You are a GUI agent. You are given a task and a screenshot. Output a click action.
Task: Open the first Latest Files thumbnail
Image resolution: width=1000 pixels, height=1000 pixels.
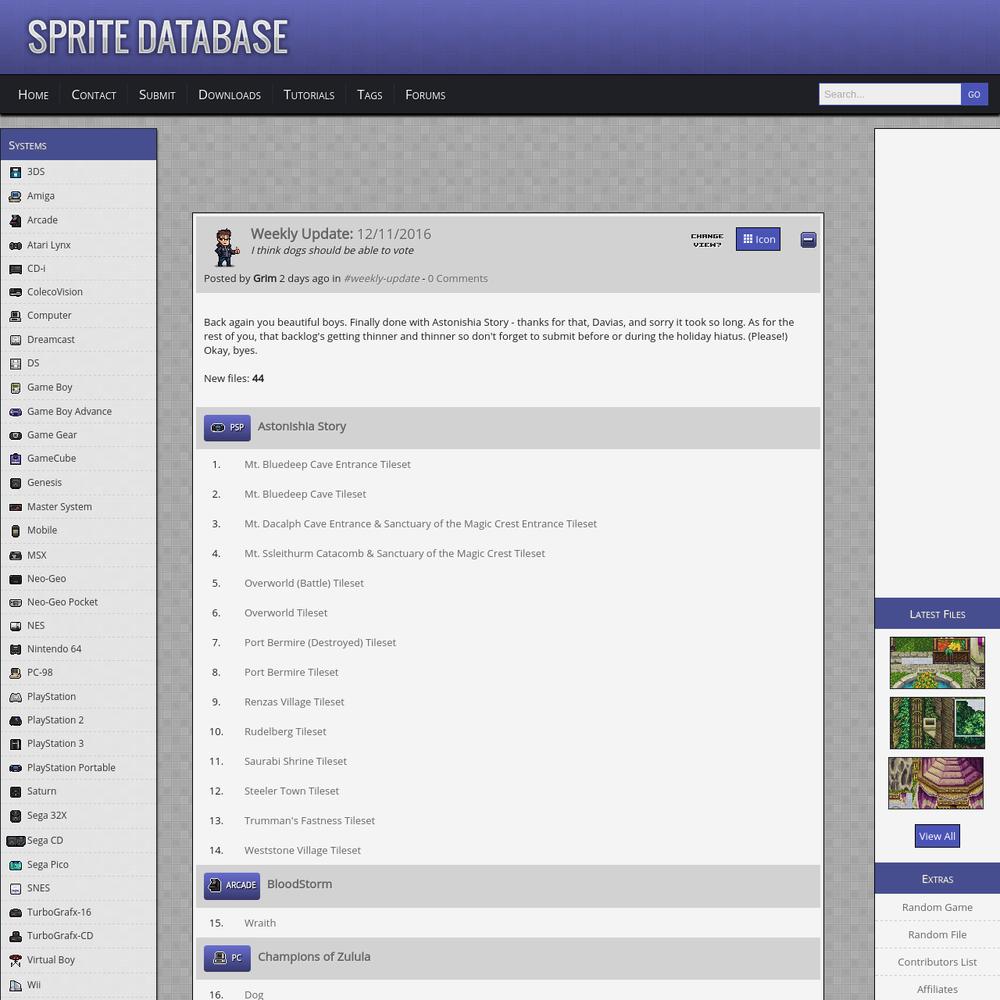[x=937, y=663]
